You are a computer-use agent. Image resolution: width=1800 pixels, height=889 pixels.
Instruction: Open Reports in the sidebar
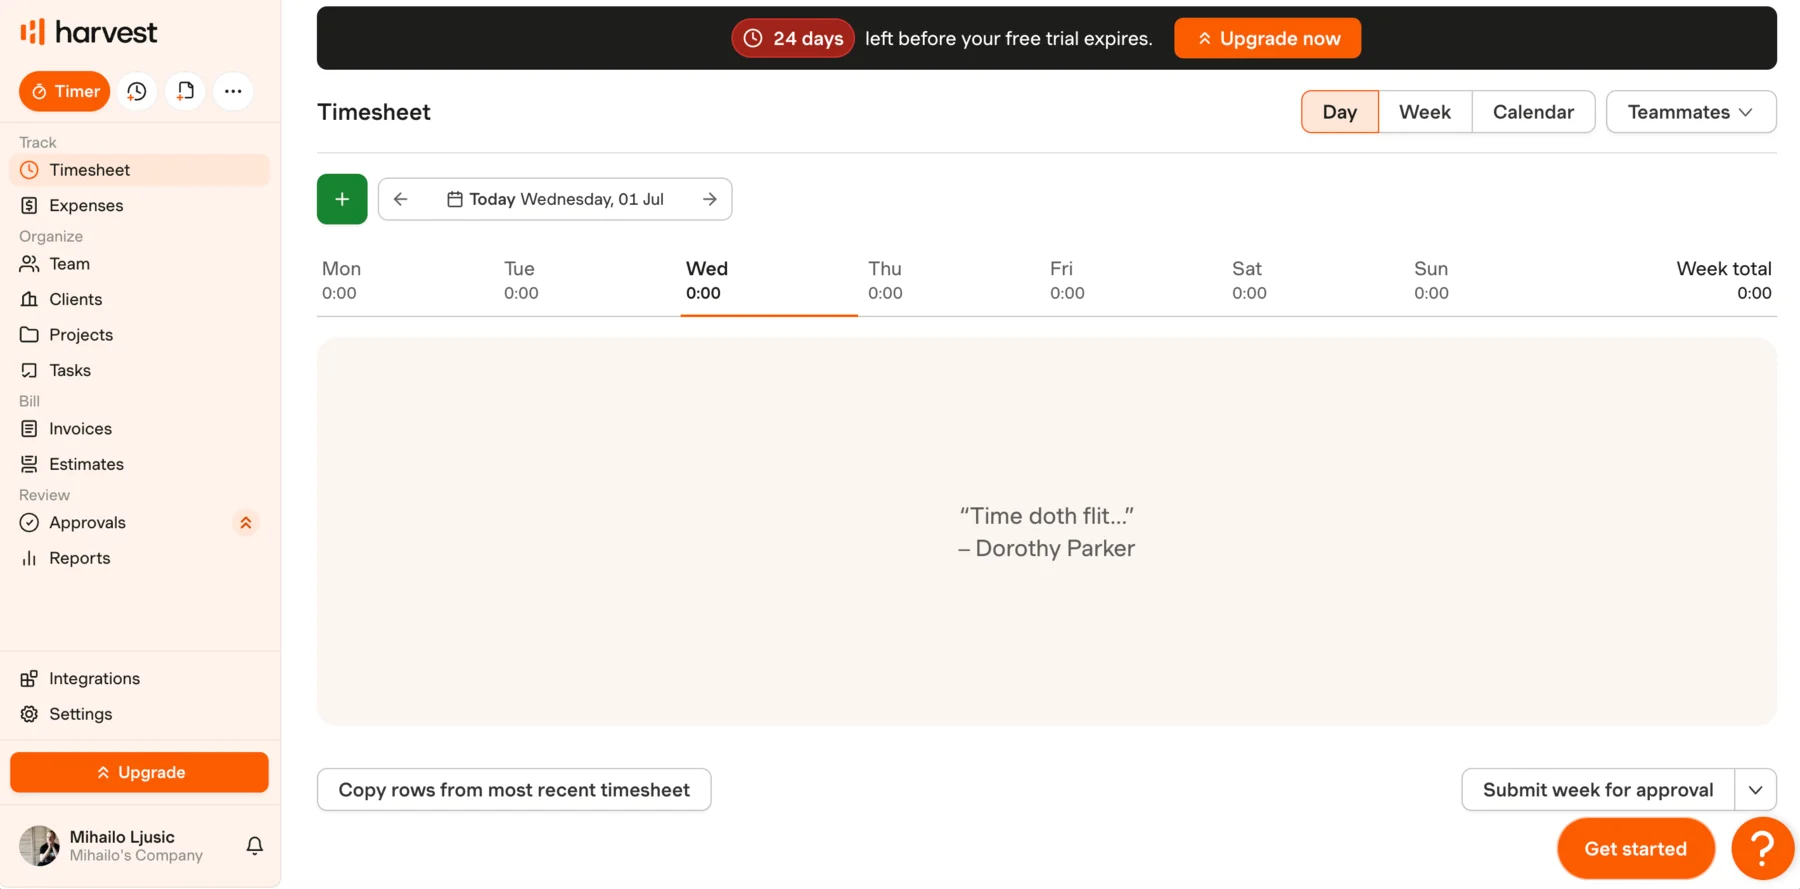(x=80, y=558)
